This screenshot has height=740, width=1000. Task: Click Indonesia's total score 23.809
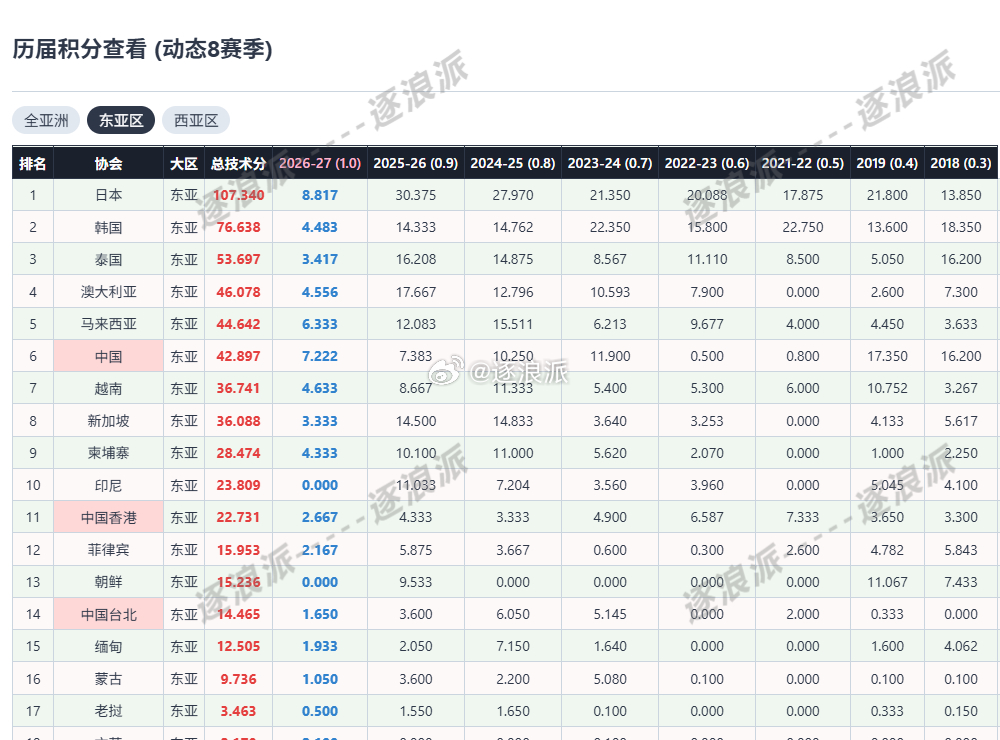pos(239,485)
